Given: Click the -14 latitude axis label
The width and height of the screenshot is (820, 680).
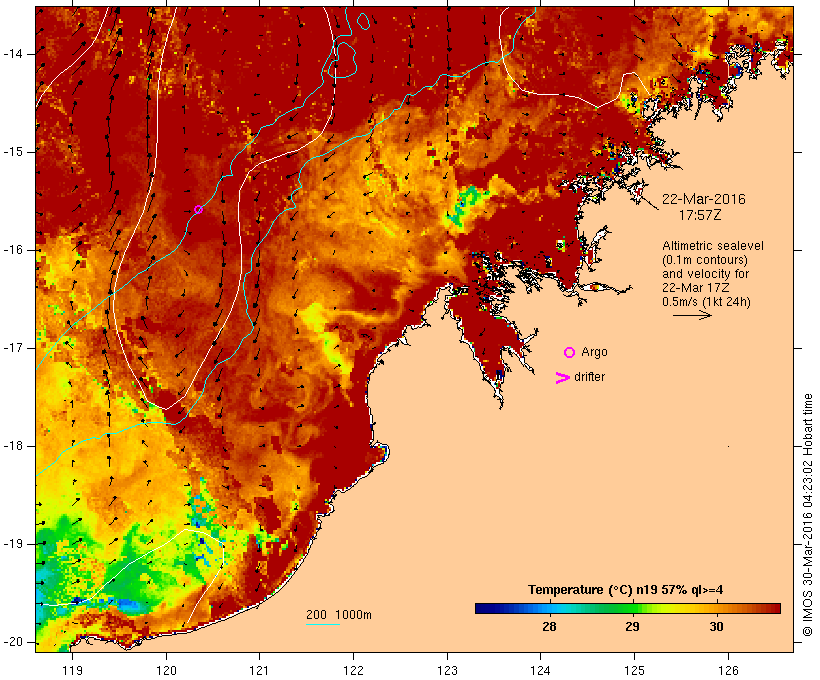Looking at the screenshot, I should point(12,54).
